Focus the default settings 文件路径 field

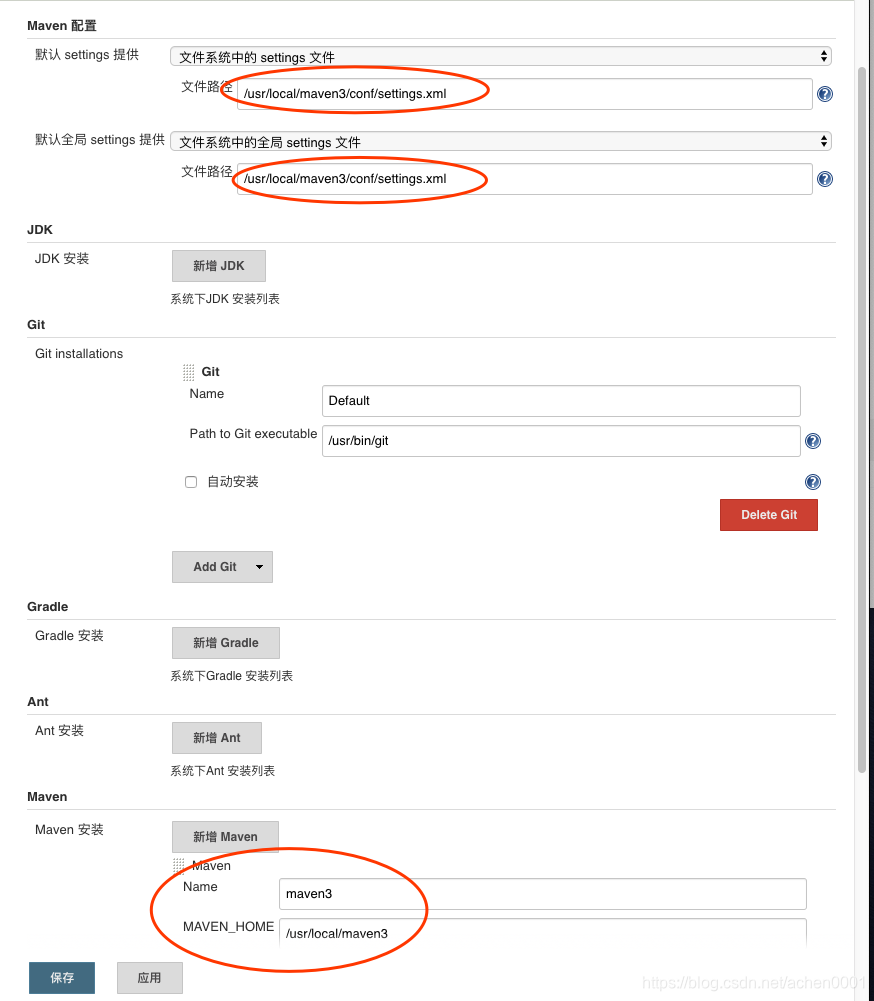point(525,94)
